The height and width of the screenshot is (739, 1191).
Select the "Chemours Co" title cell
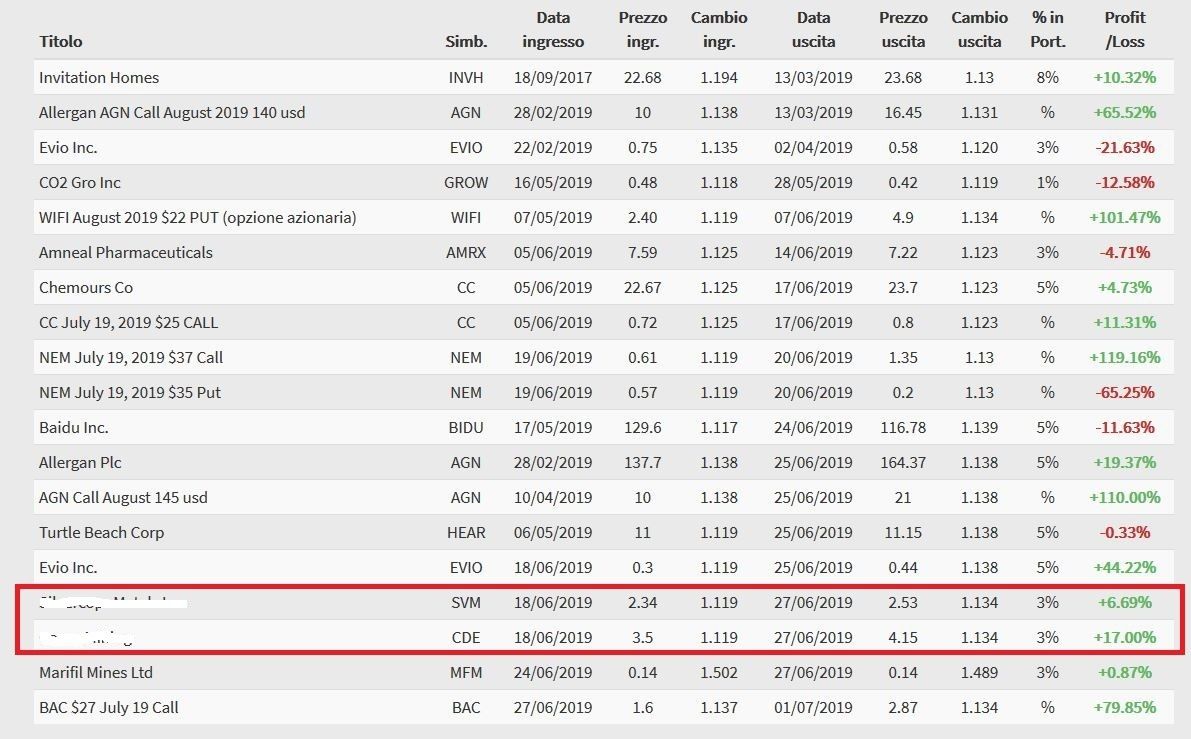tap(86, 287)
